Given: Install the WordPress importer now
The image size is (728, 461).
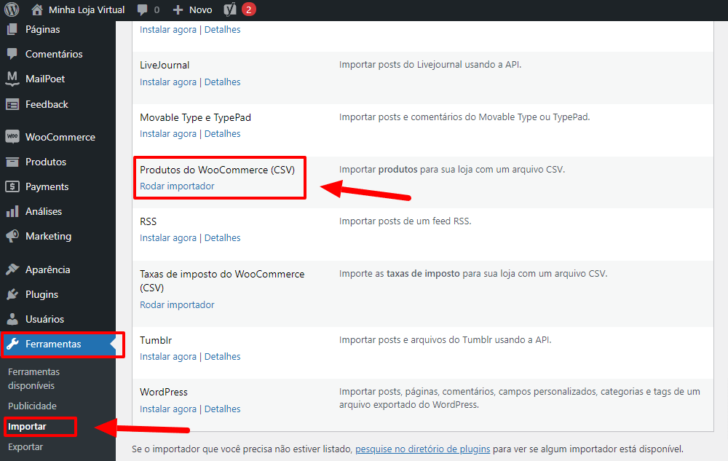Looking at the screenshot, I should click(x=168, y=409).
